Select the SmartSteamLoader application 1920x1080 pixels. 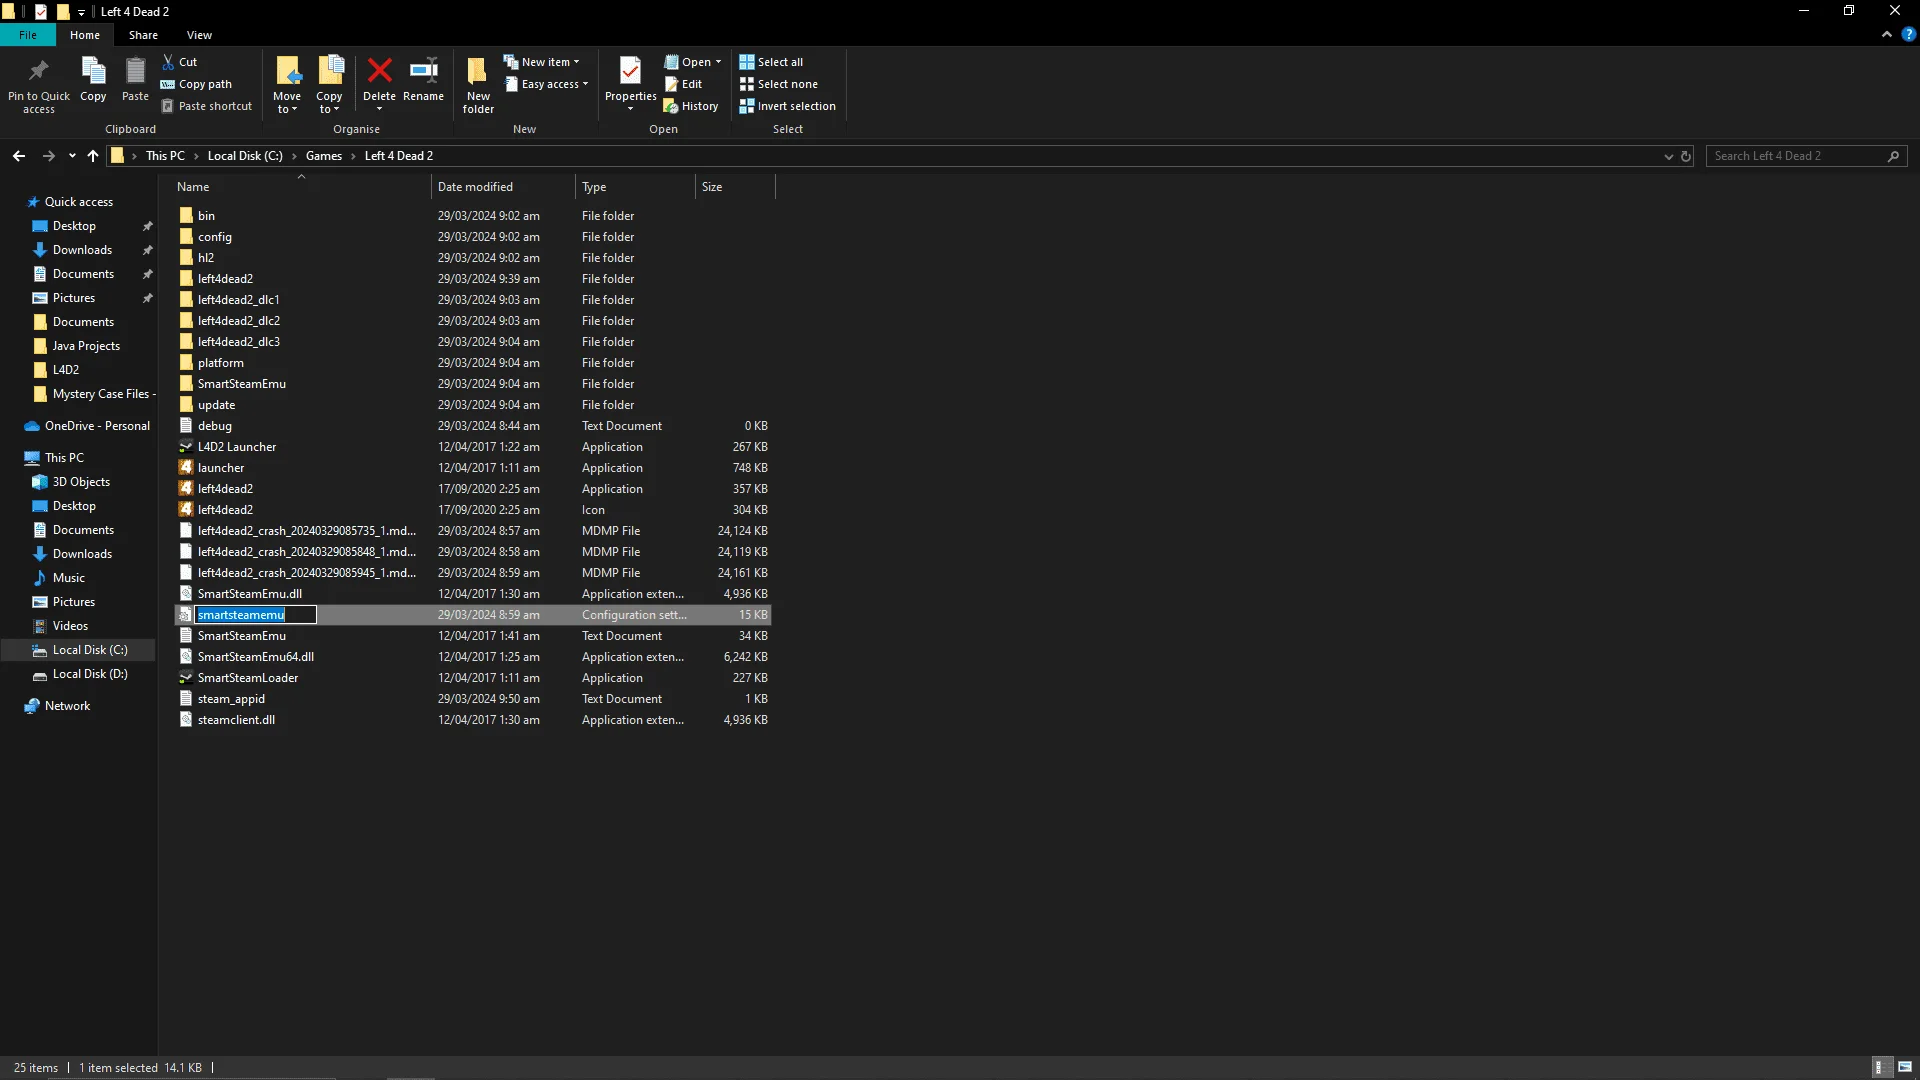click(x=247, y=678)
